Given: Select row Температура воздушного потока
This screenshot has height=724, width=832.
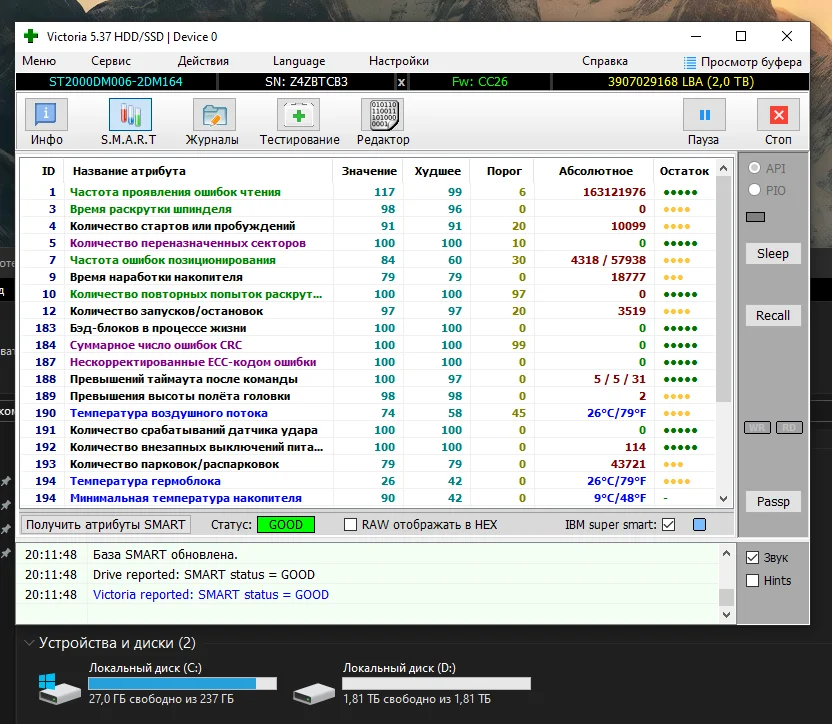Looking at the screenshot, I should click(369, 413).
